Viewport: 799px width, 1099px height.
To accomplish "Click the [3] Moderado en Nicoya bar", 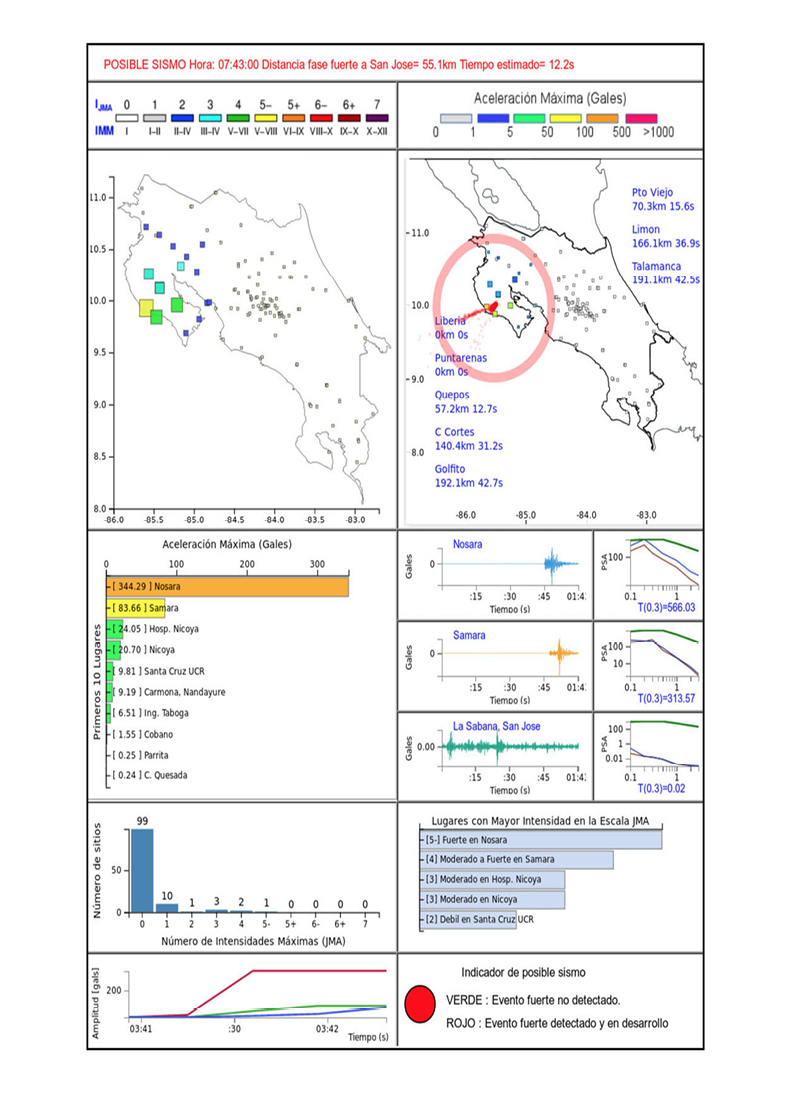I will (x=493, y=899).
